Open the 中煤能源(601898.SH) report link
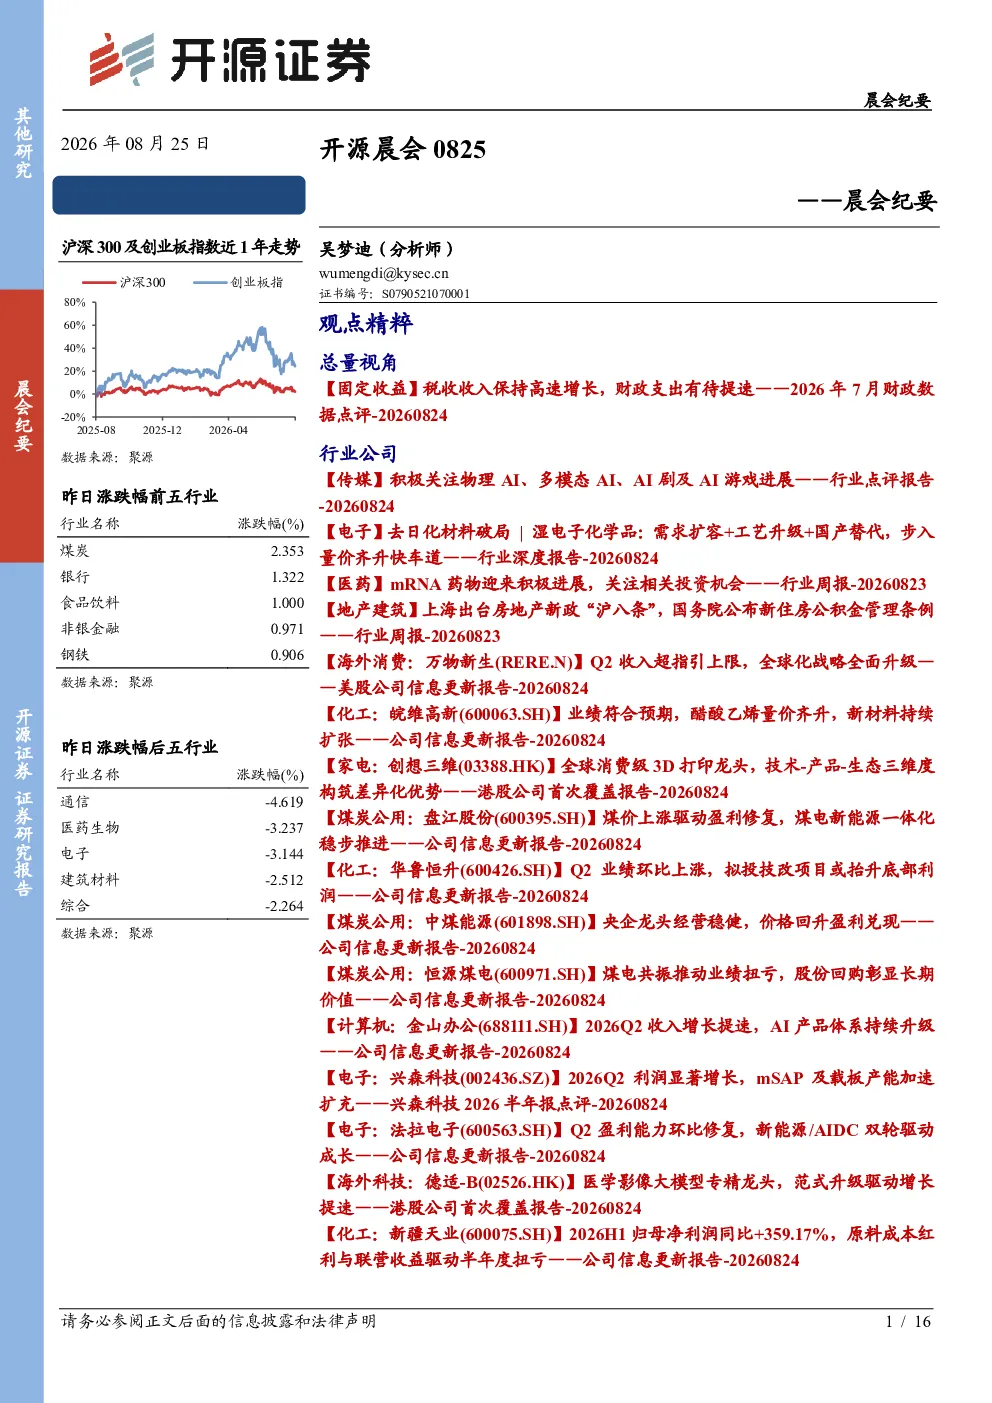This screenshot has height=1403, width=992. point(627,935)
